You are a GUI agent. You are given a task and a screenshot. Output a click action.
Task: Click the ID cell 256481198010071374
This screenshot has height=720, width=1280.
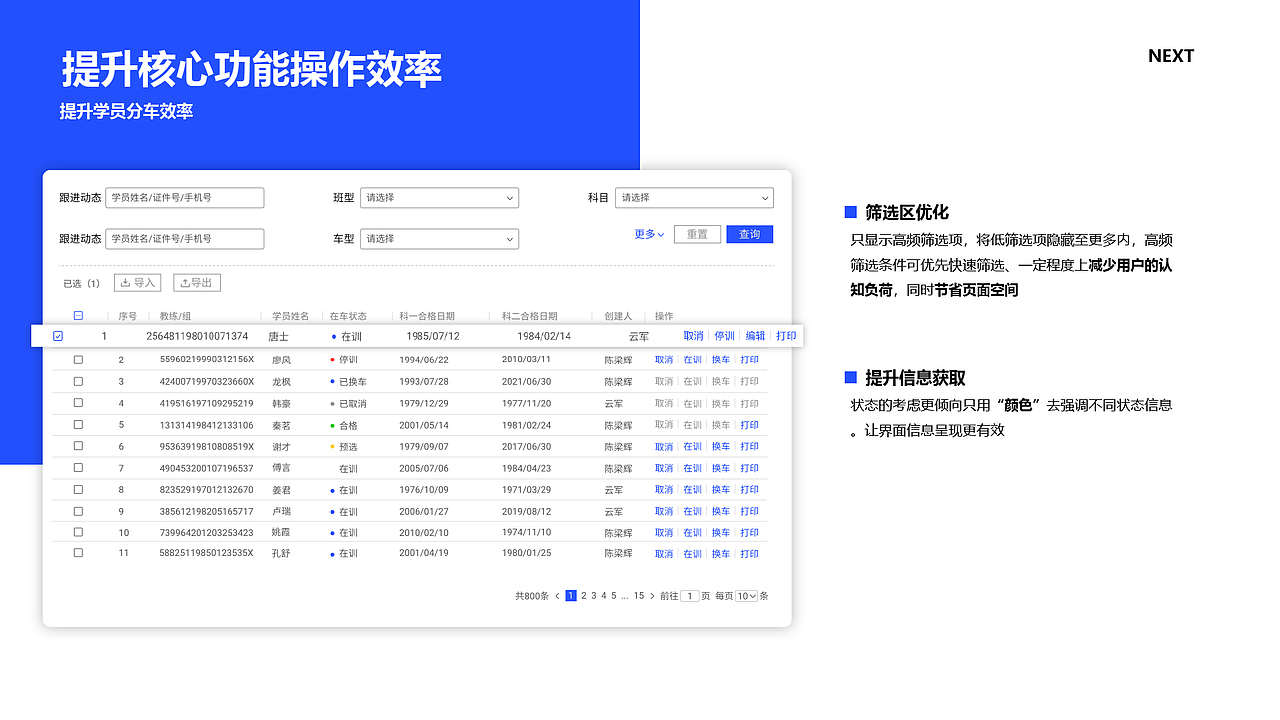[x=197, y=336]
